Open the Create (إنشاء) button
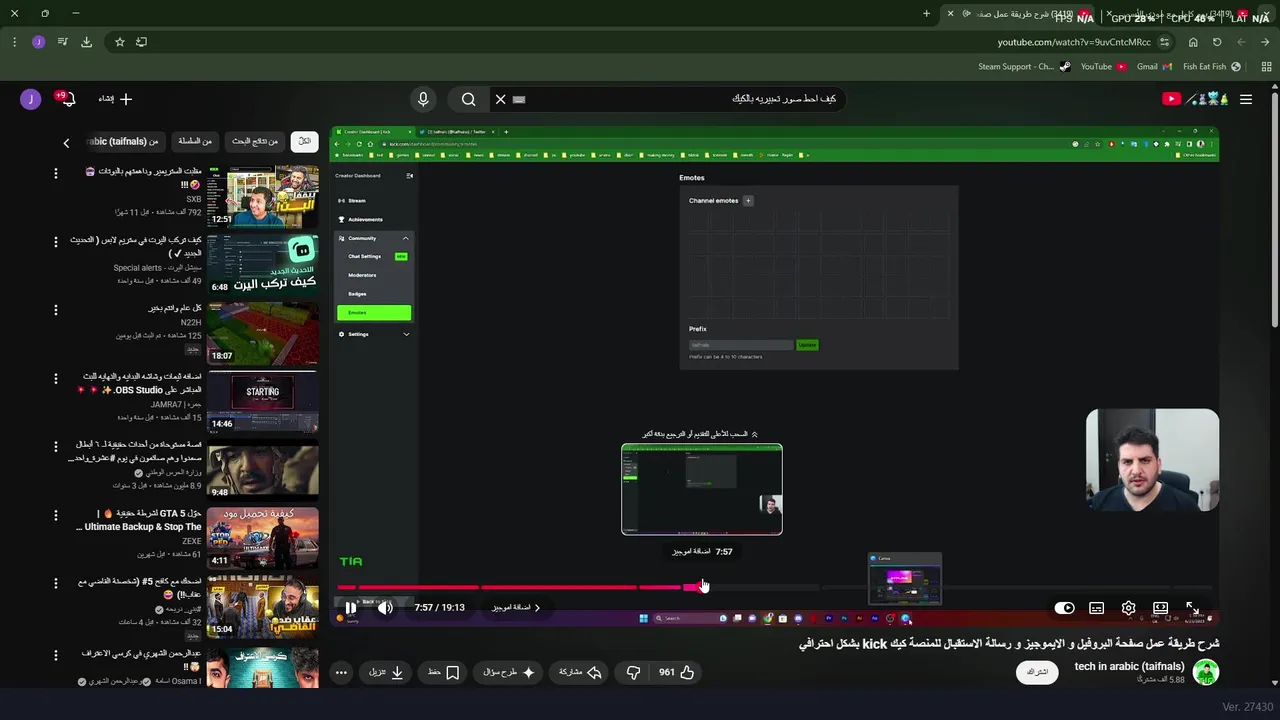Image resolution: width=1280 pixels, height=720 pixels. coord(115,99)
